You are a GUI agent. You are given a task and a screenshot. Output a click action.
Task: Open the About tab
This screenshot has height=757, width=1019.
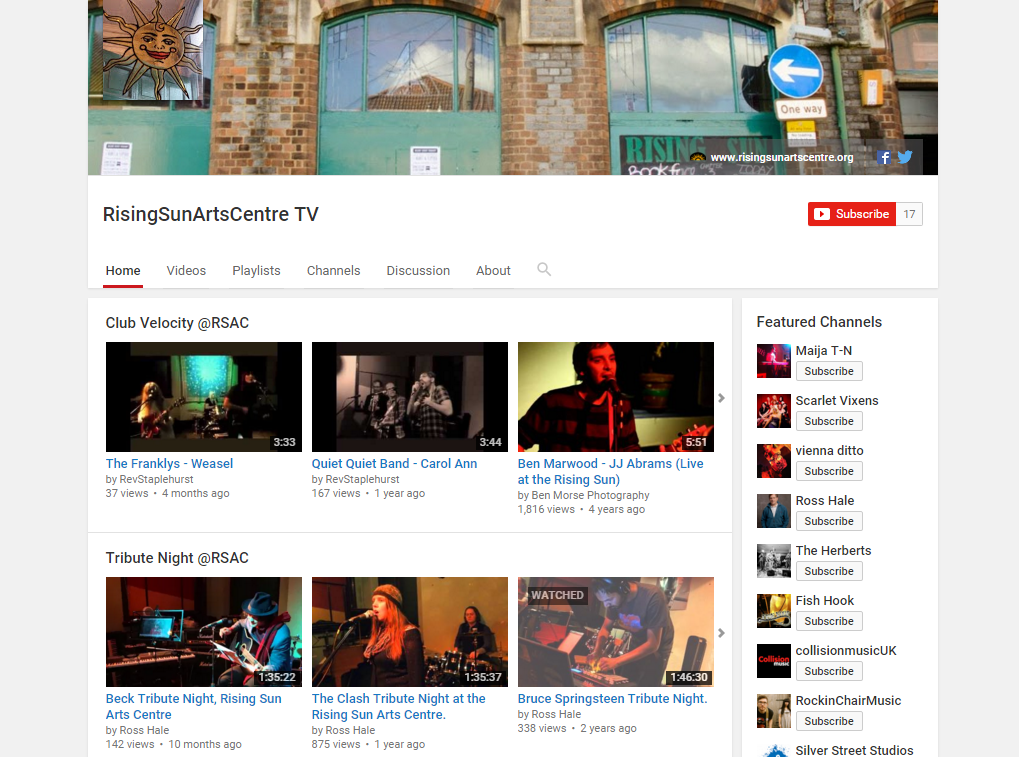493,270
